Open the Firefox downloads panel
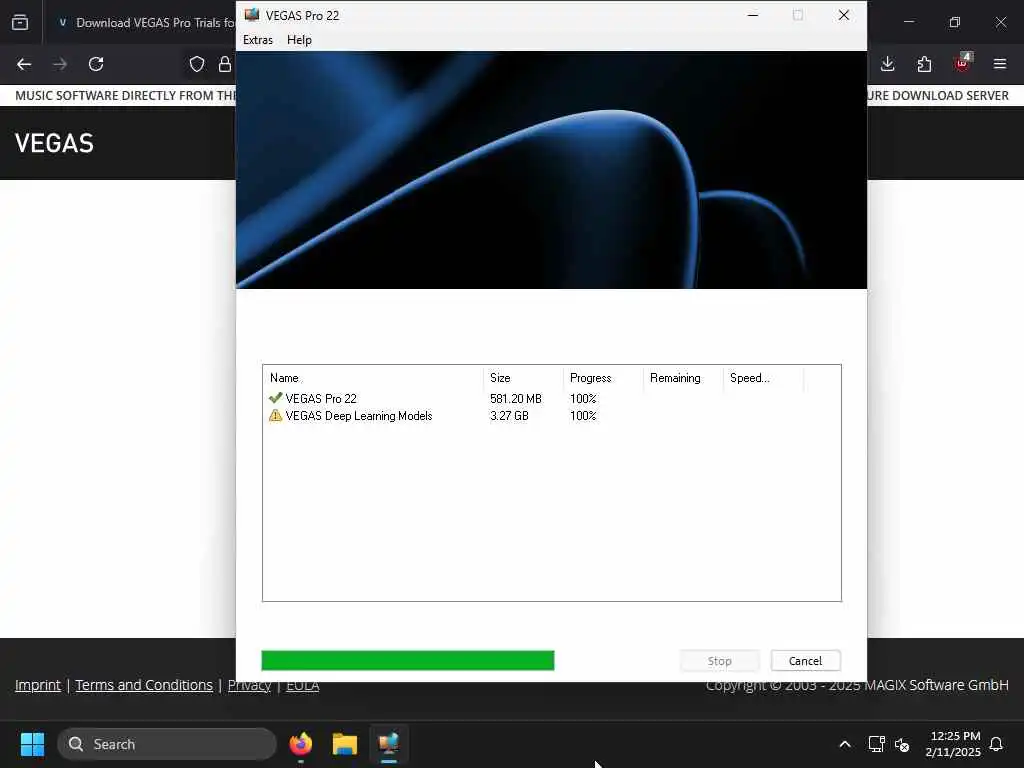Image resolution: width=1024 pixels, height=768 pixels. click(888, 64)
